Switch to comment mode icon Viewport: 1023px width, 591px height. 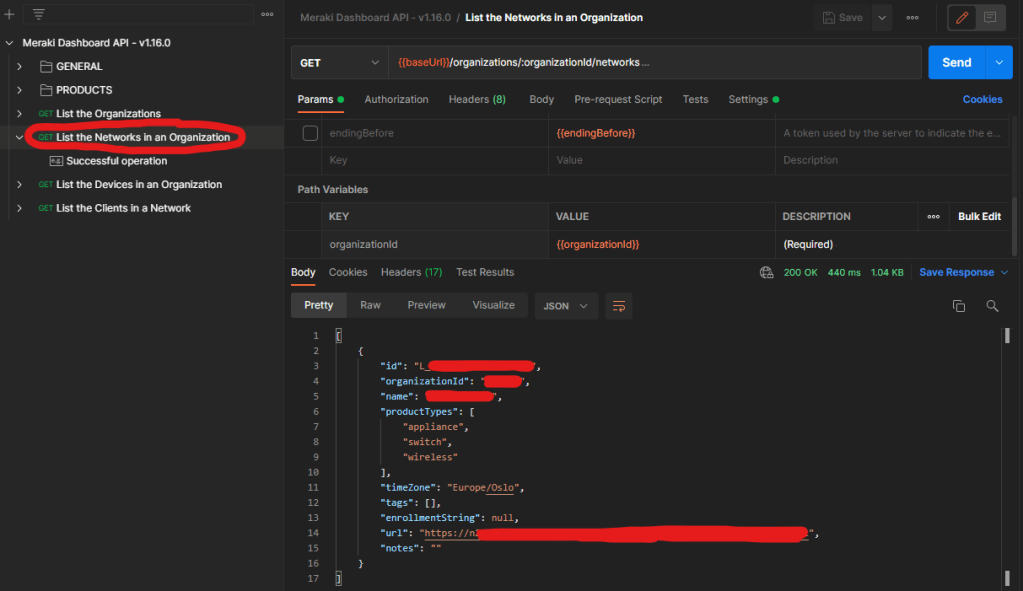[990, 17]
